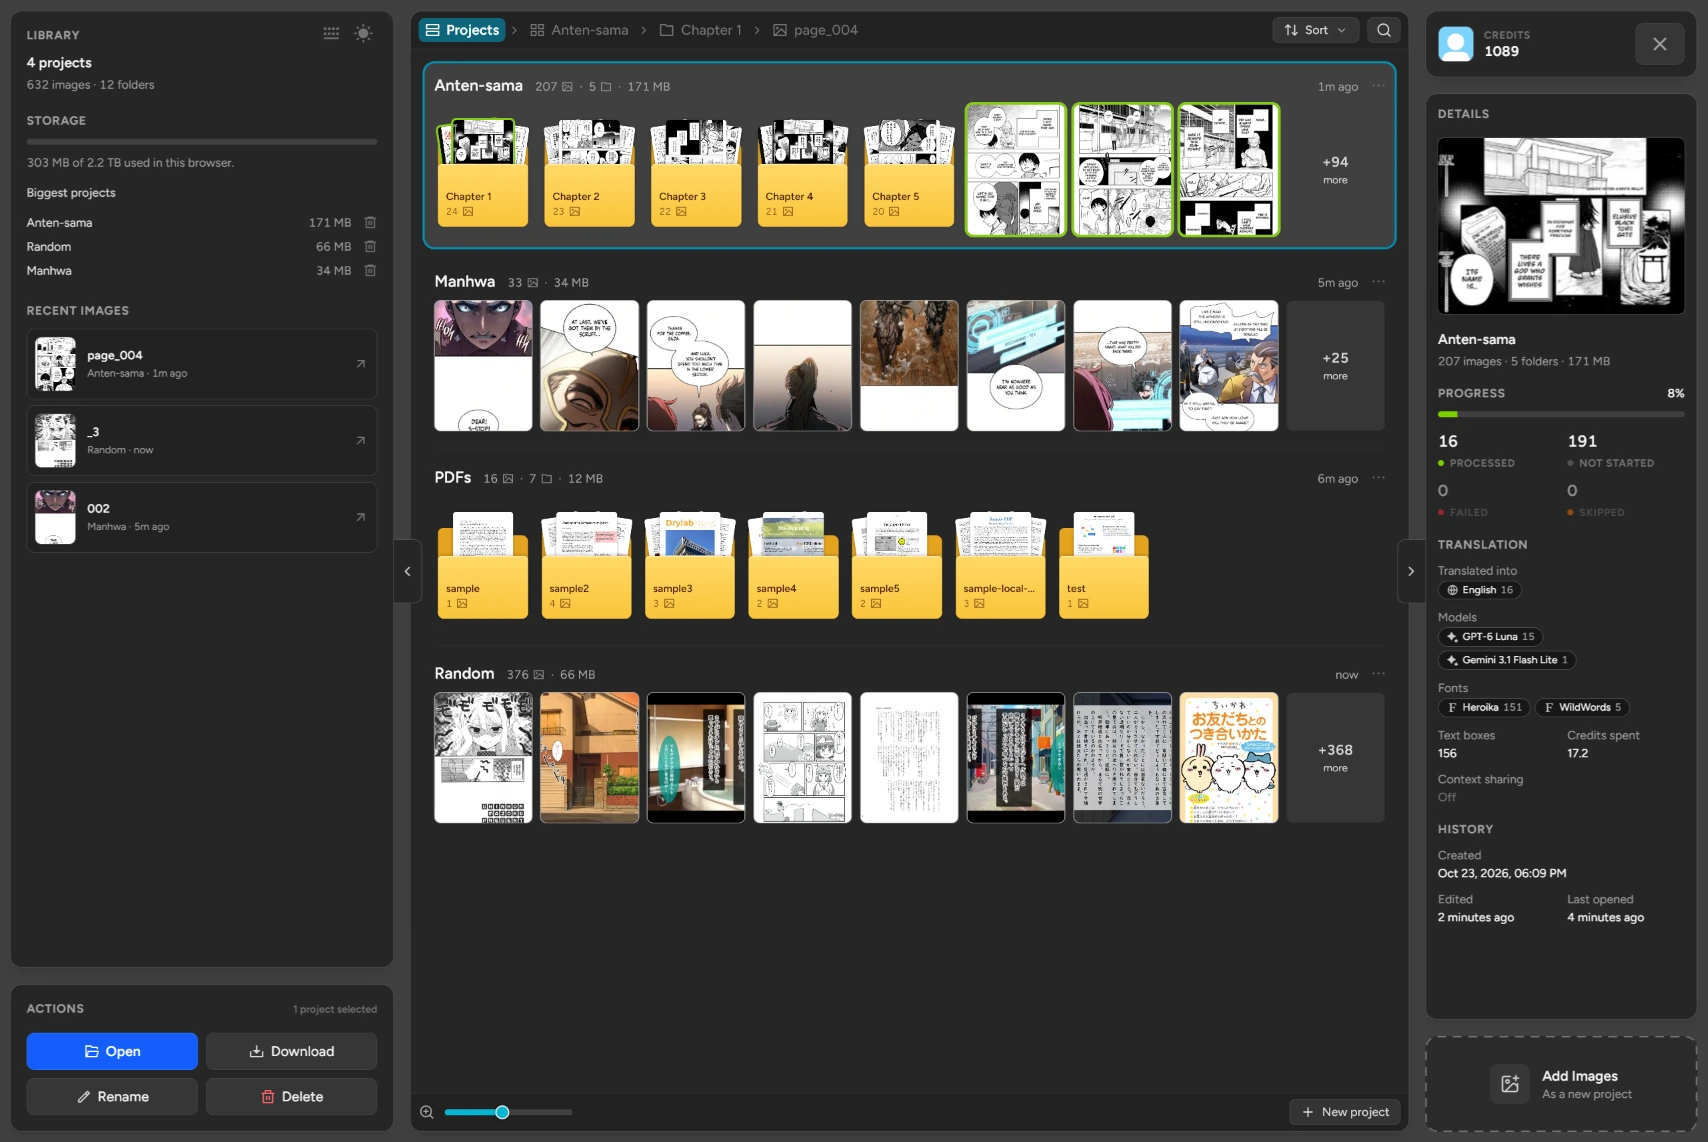The image size is (1708, 1142).
Task: Click the Download button
Action: [291, 1051]
